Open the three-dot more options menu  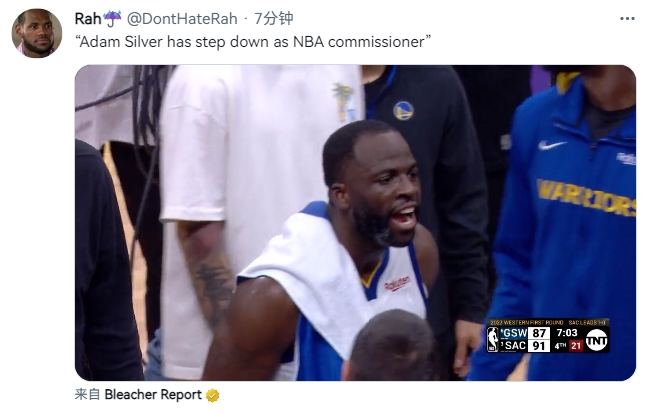click(x=627, y=19)
